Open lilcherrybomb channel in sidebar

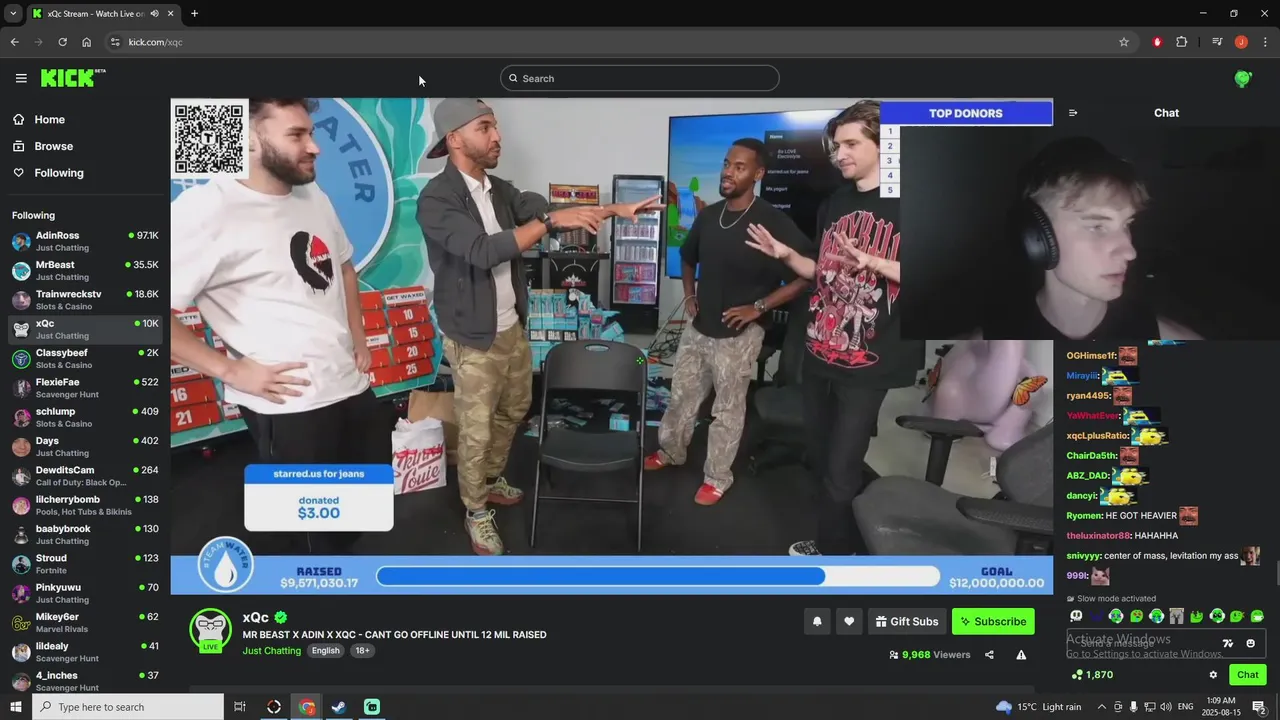click(85, 505)
